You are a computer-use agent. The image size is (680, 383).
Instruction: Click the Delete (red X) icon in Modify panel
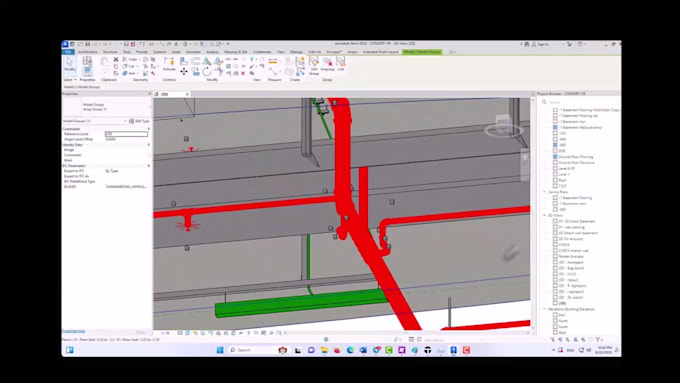pos(243,73)
